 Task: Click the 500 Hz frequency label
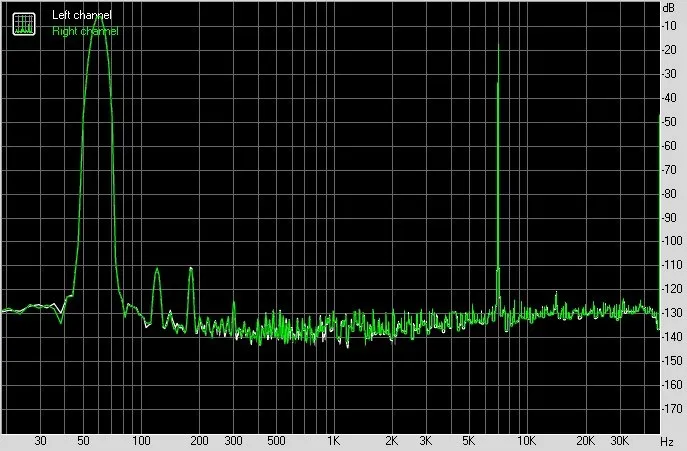coord(276,440)
